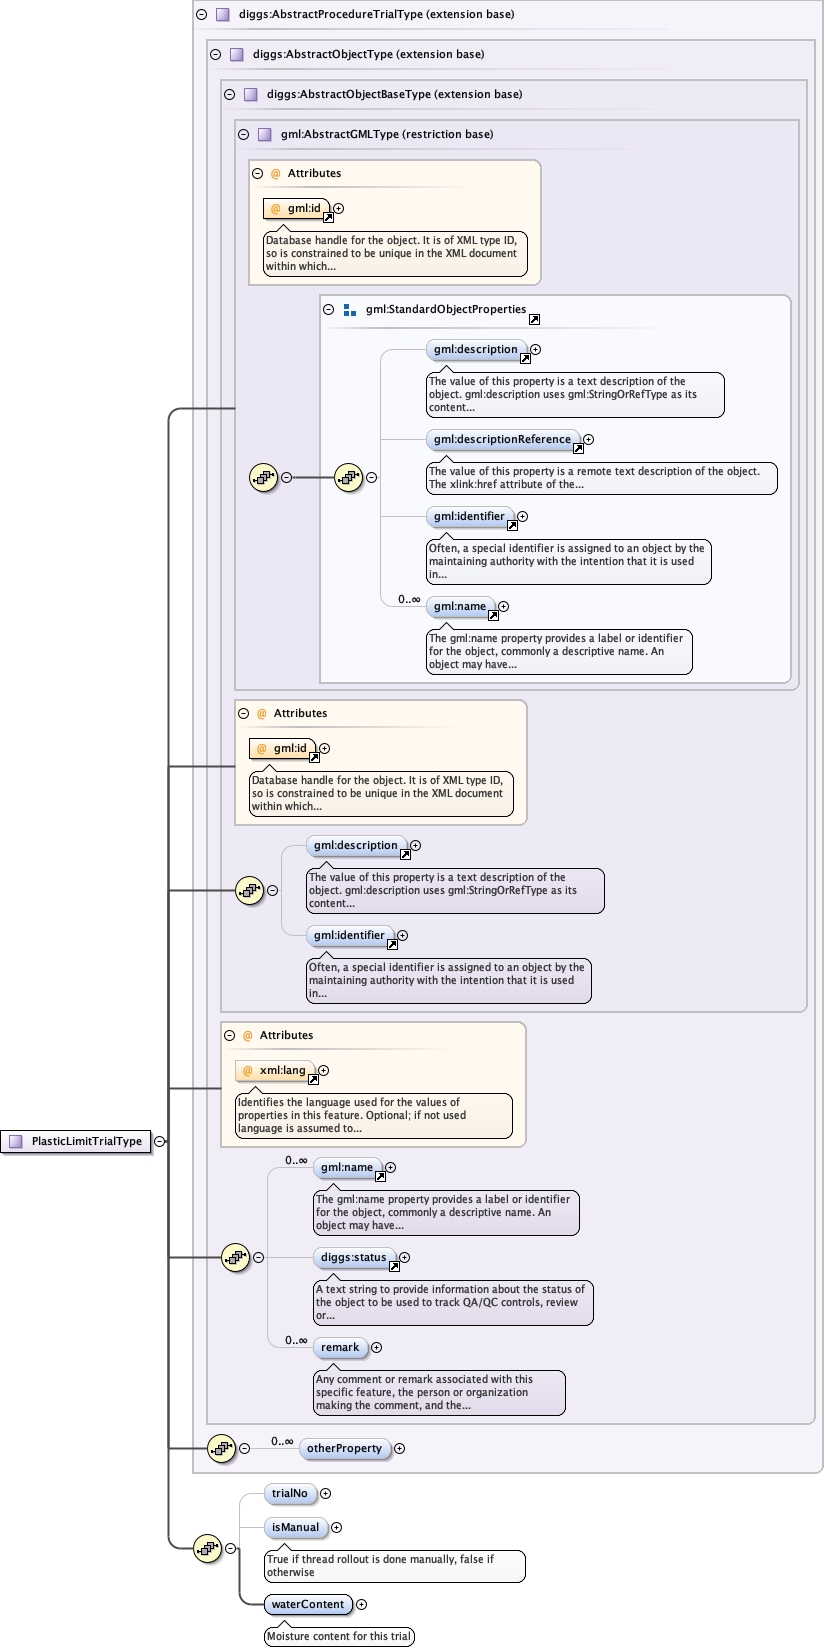This screenshot has height=1650, width=825.
Task: Collapse the diggs:AbstractProcedureTrialType section
Action: 202,15
